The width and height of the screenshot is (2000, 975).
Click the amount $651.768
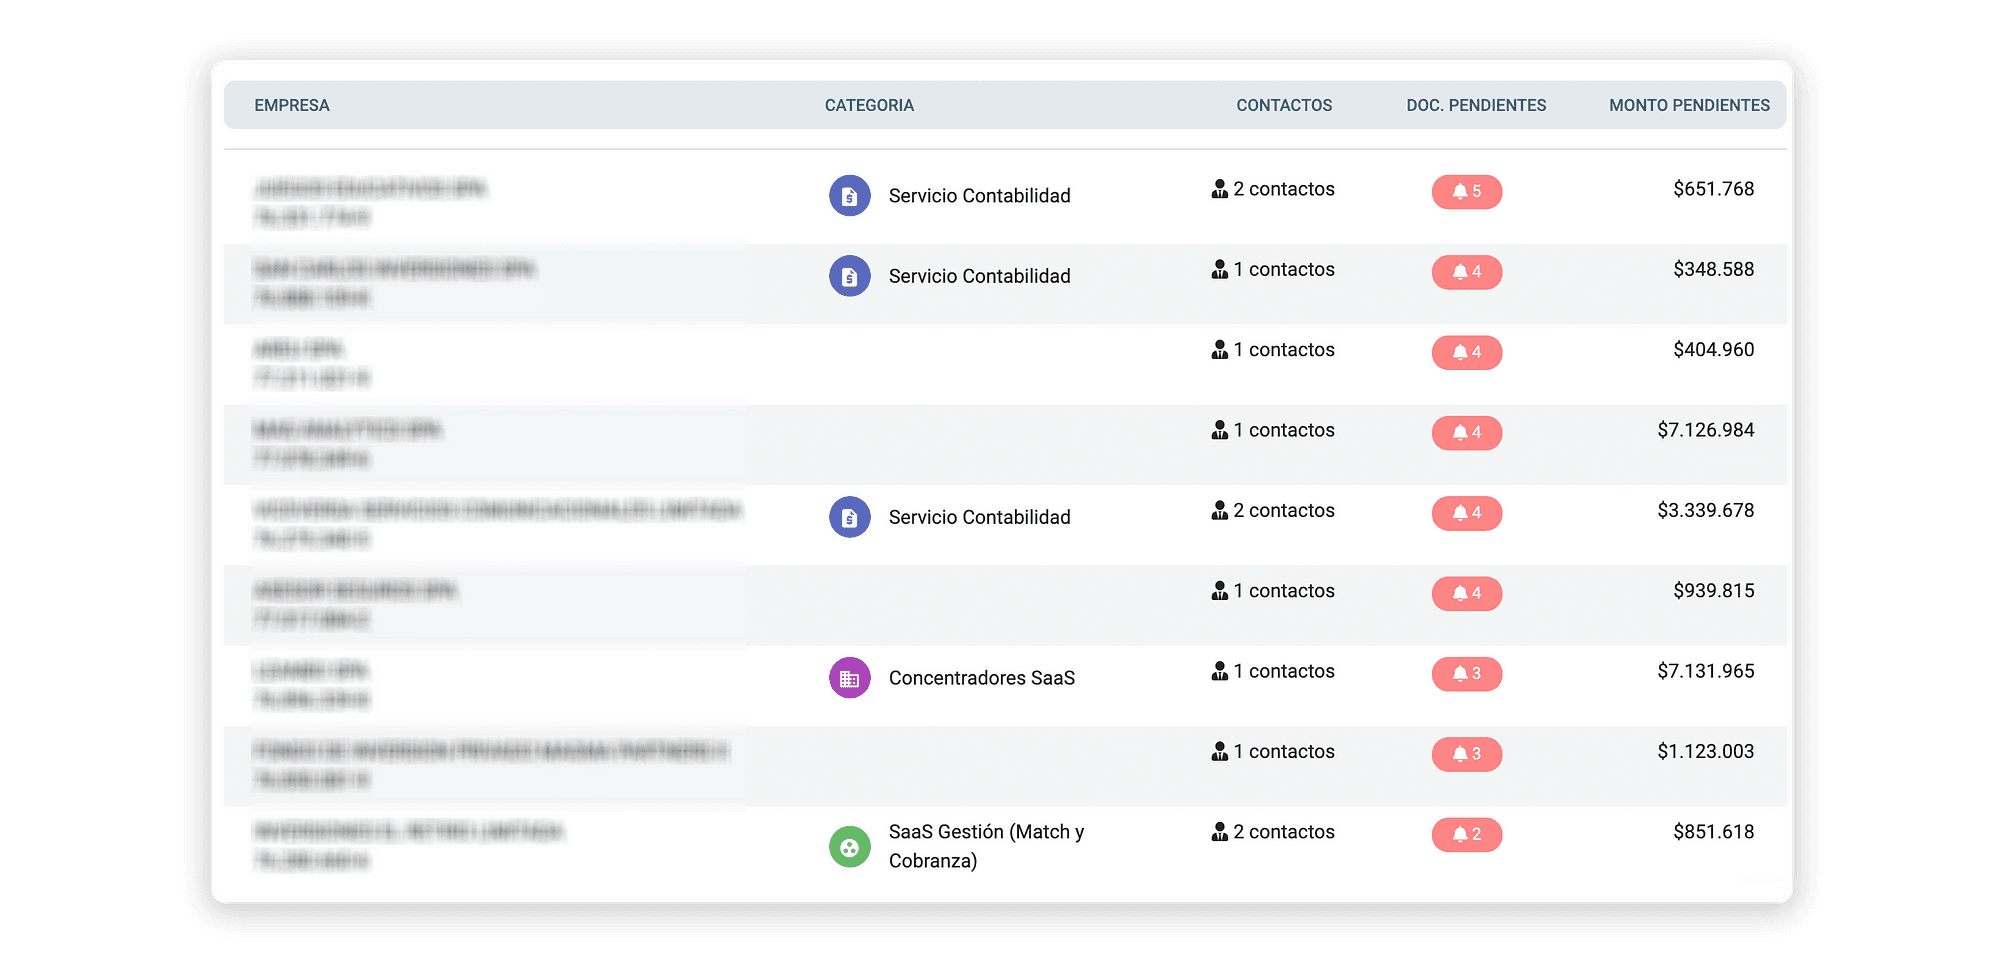[1713, 189]
